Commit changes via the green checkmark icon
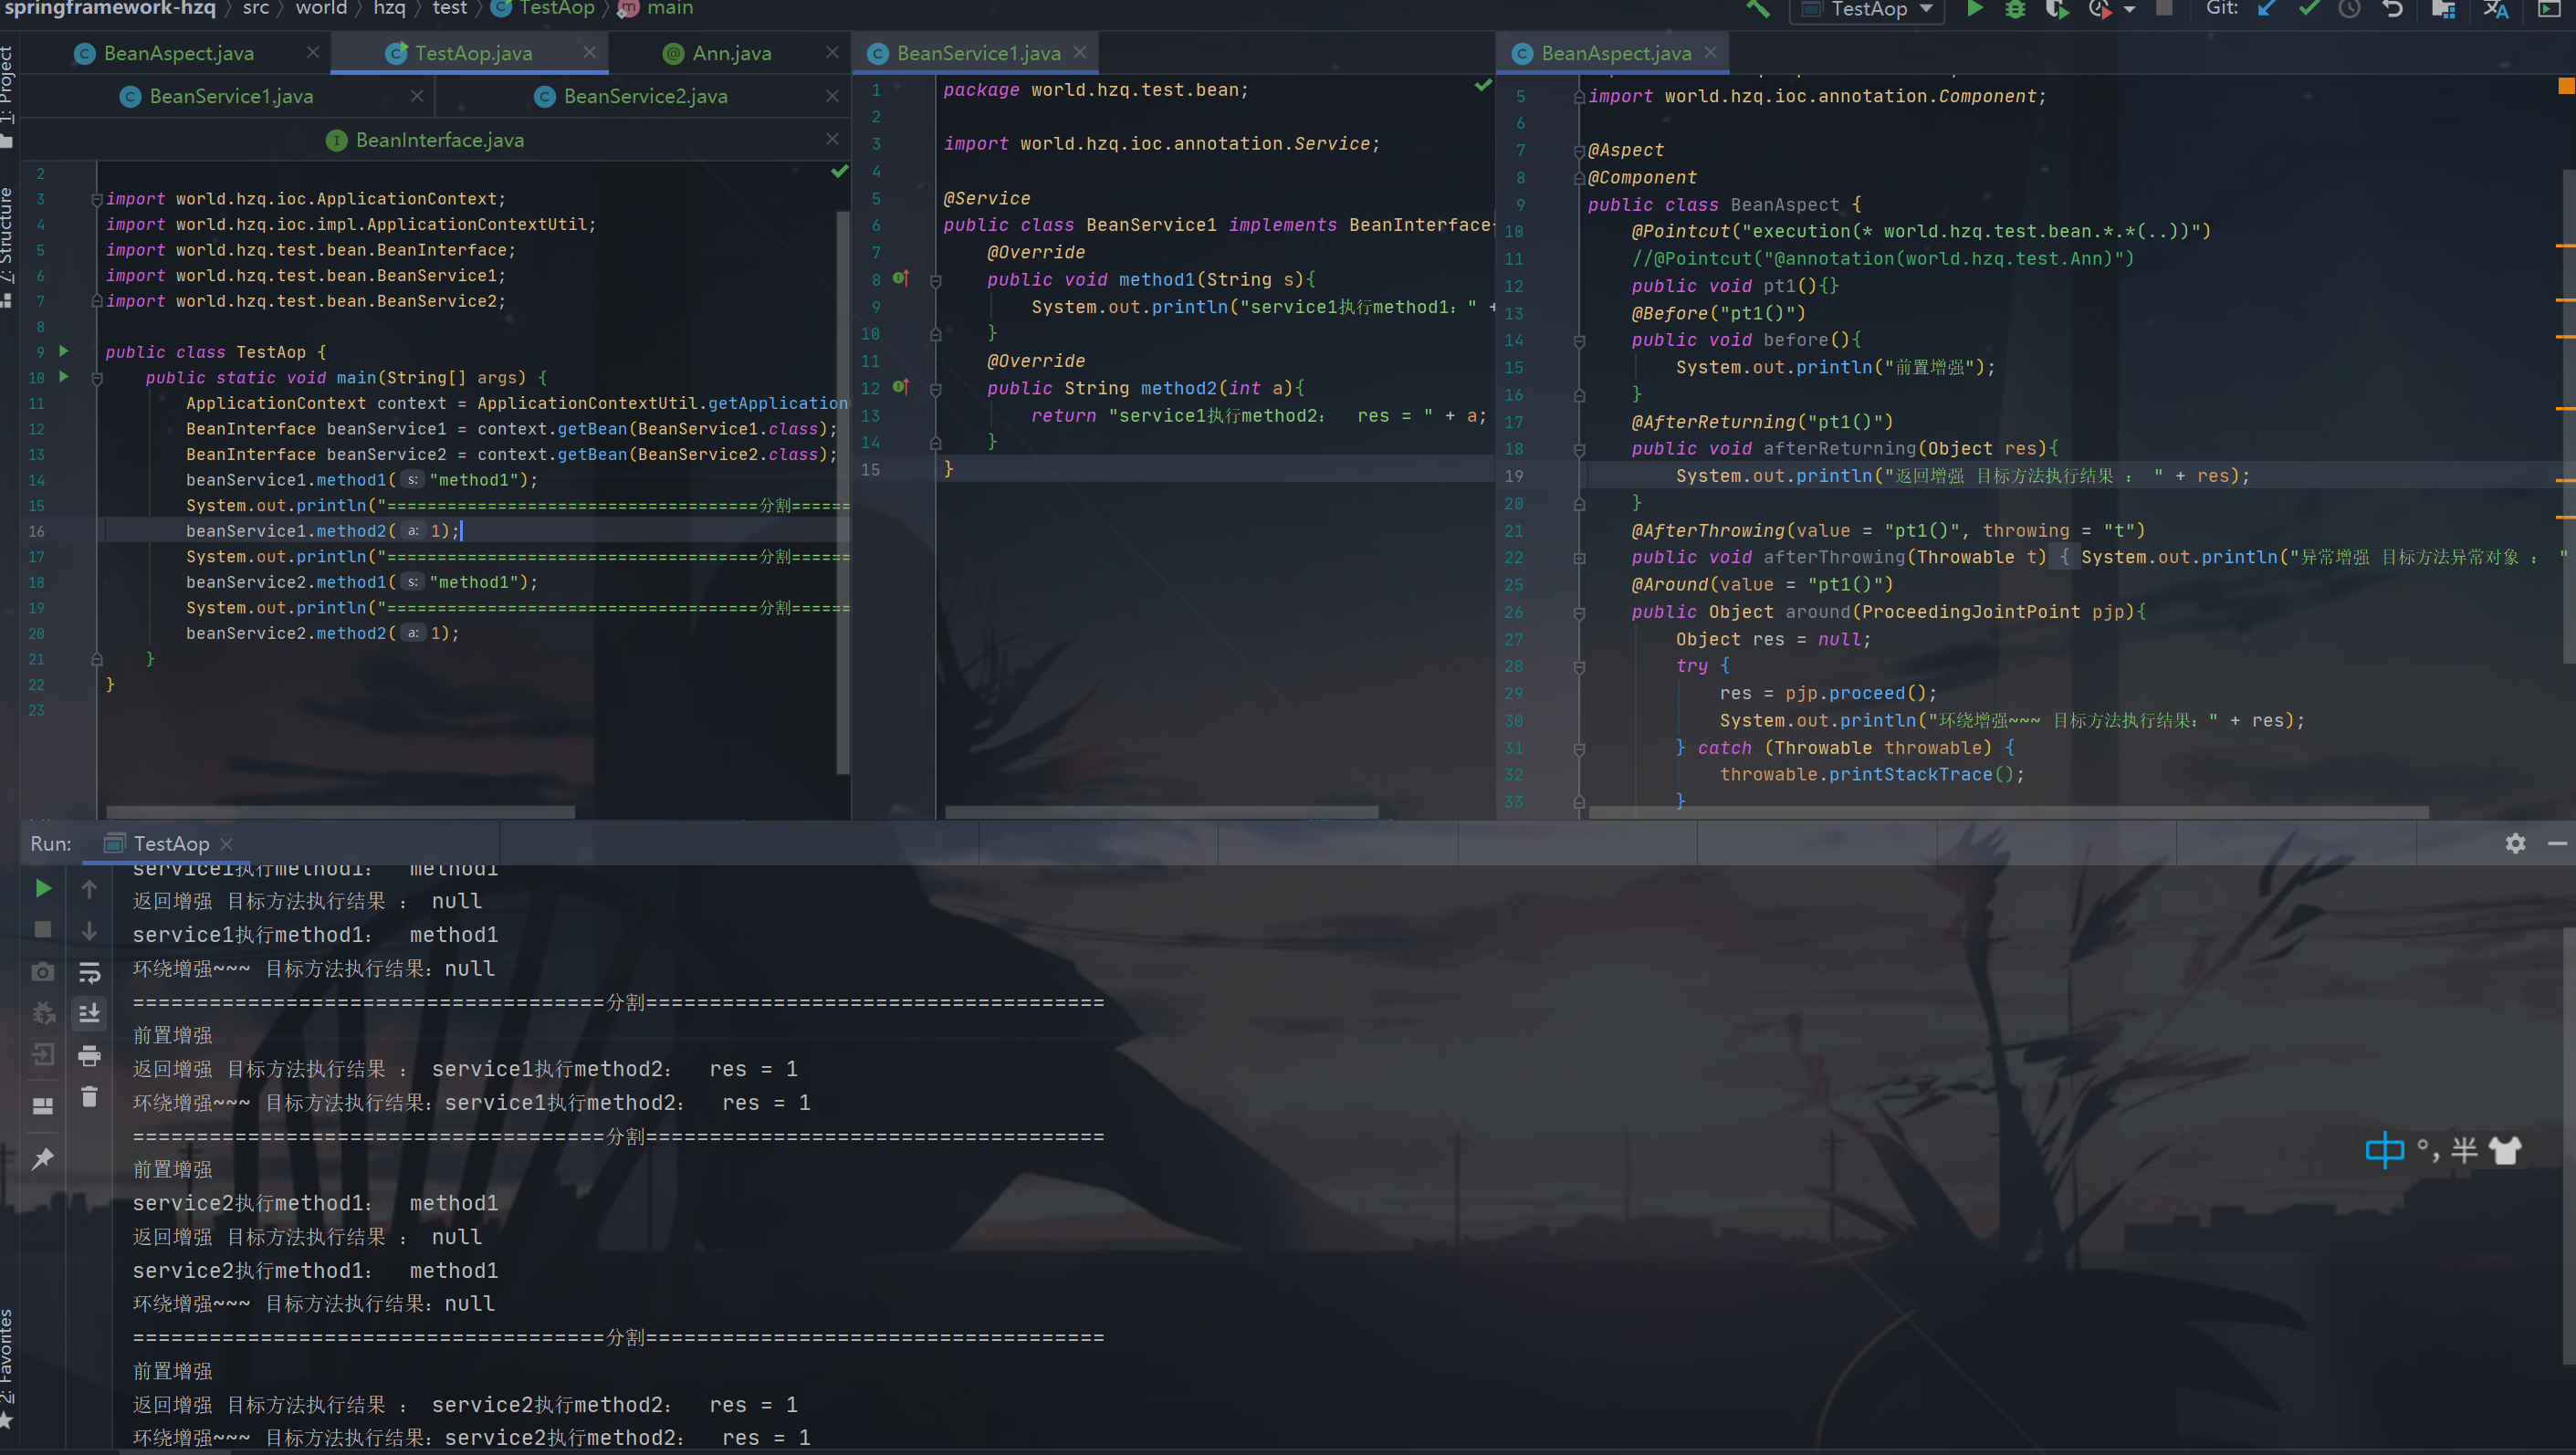The height and width of the screenshot is (1455, 2576). [2308, 10]
